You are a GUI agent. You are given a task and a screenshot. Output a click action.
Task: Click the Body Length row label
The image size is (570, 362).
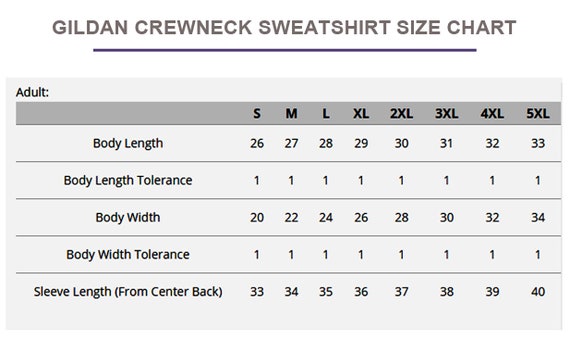click(x=128, y=144)
